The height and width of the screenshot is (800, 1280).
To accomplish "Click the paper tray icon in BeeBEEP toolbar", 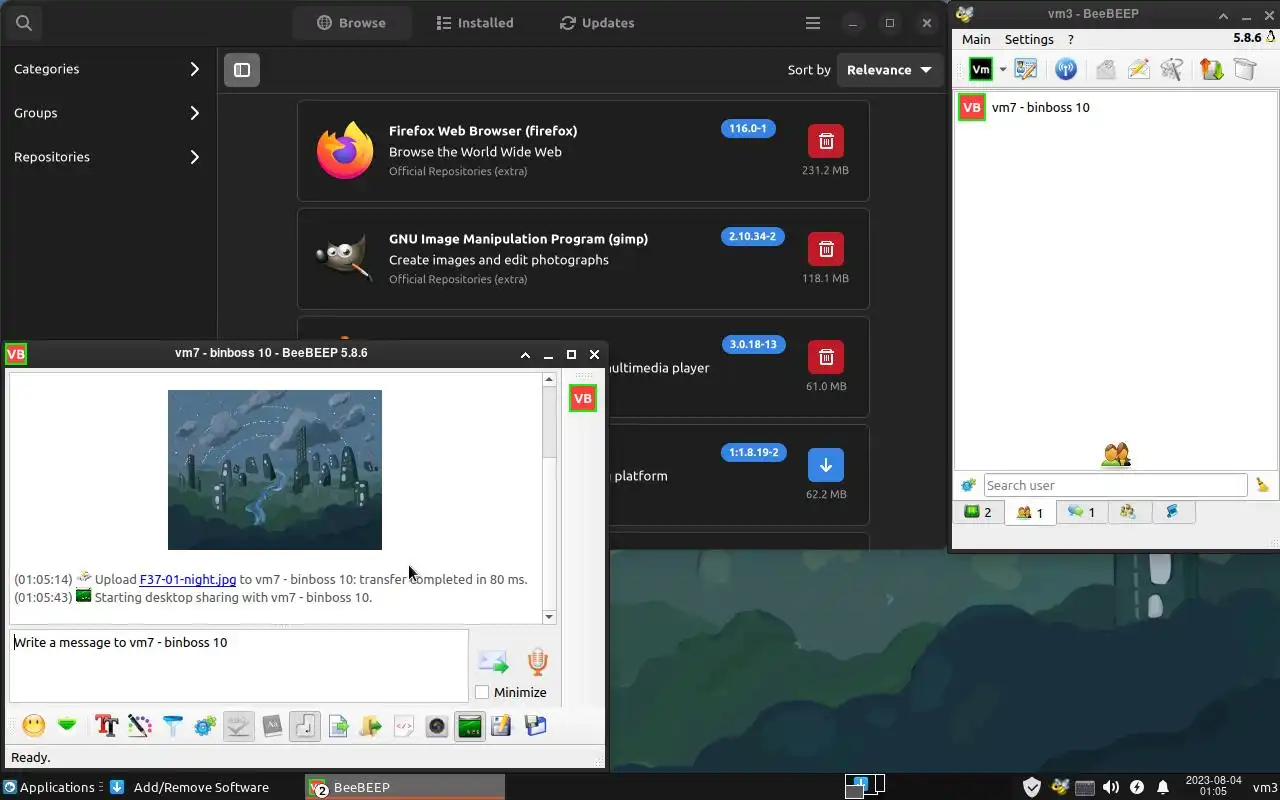I will pyautogui.click(x=1245, y=69).
